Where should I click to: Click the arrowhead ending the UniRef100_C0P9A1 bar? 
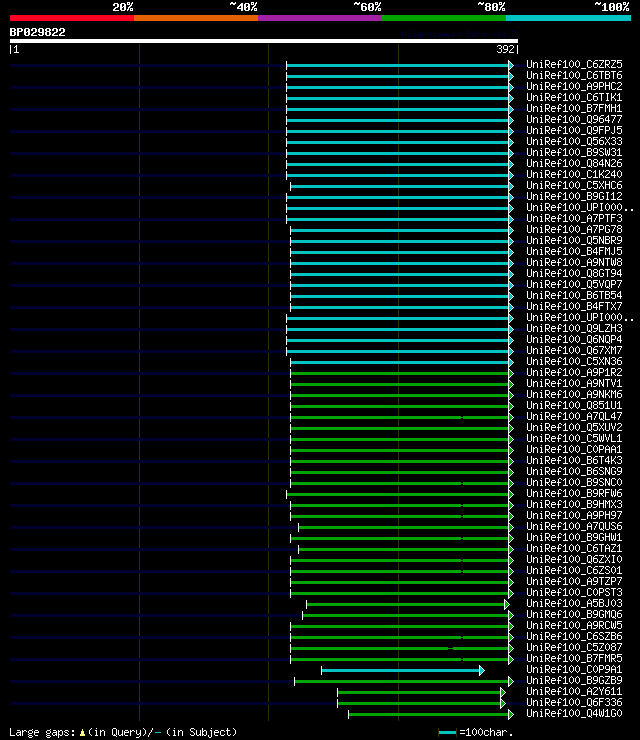[x=482, y=671]
